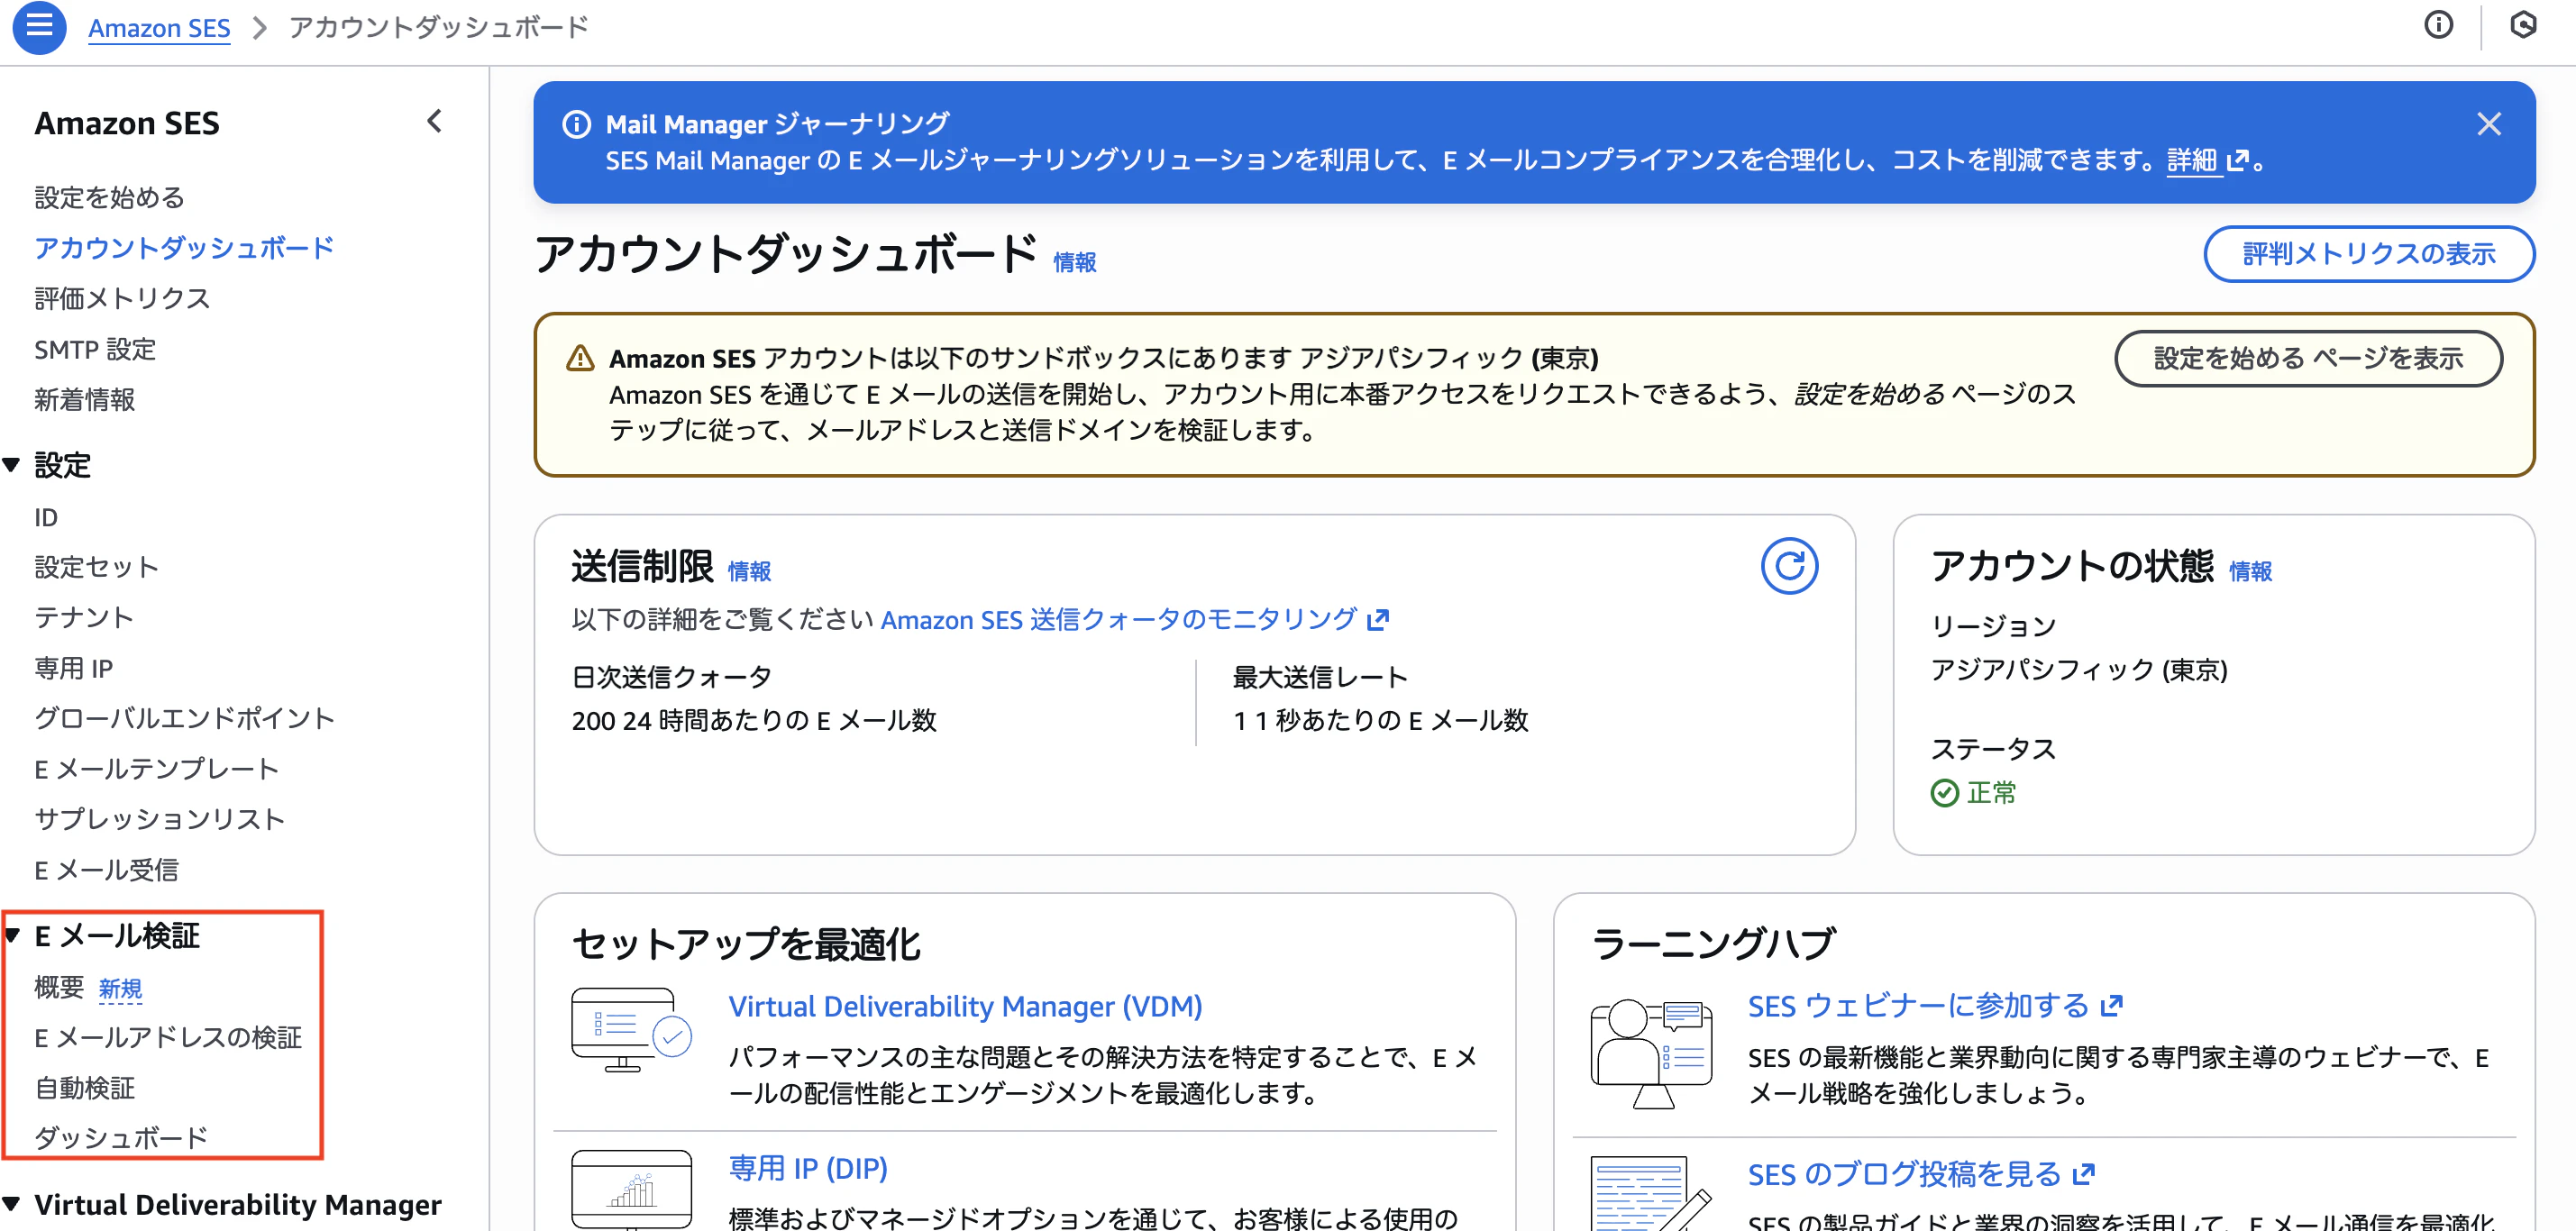Open 概要 under E メール検証
The width and height of the screenshot is (2576, 1231).
click(59, 988)
